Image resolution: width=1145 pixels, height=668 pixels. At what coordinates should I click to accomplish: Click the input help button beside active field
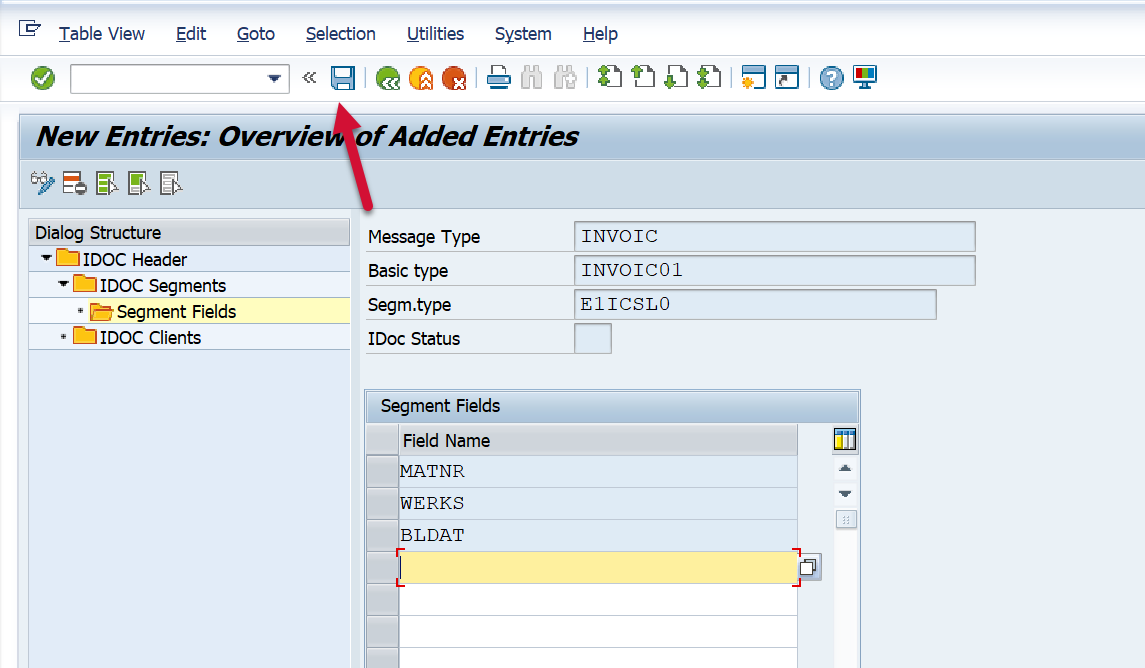point(809,567)
